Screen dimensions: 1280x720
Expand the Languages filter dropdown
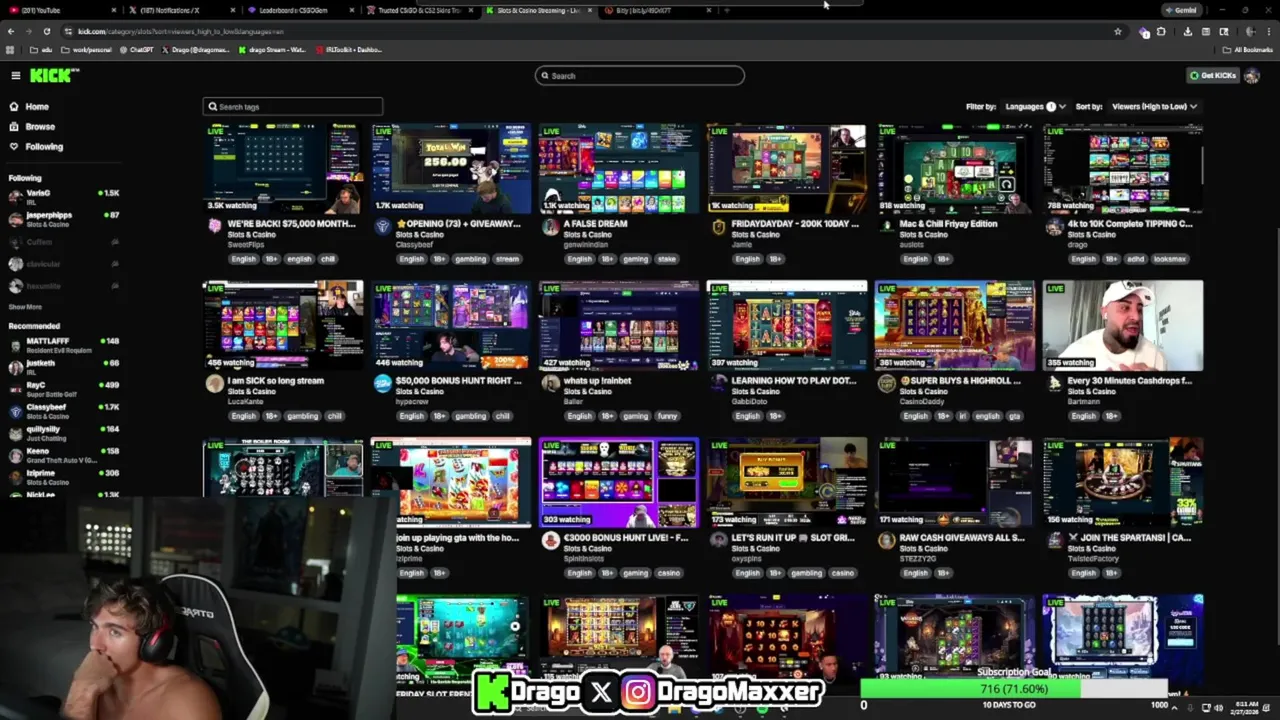tap(1034, 106)
